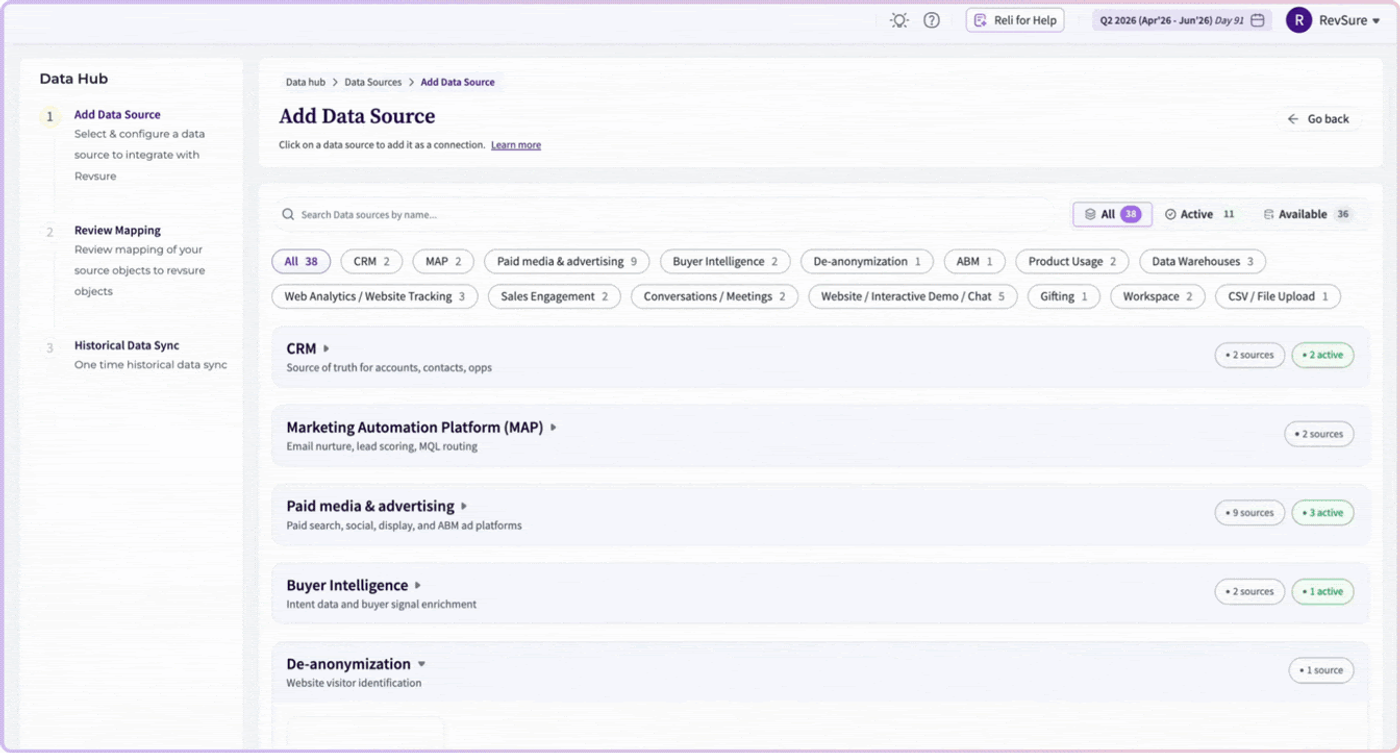Click the Go back button
Screen dimensions: 1400x753
[1319, 119]
